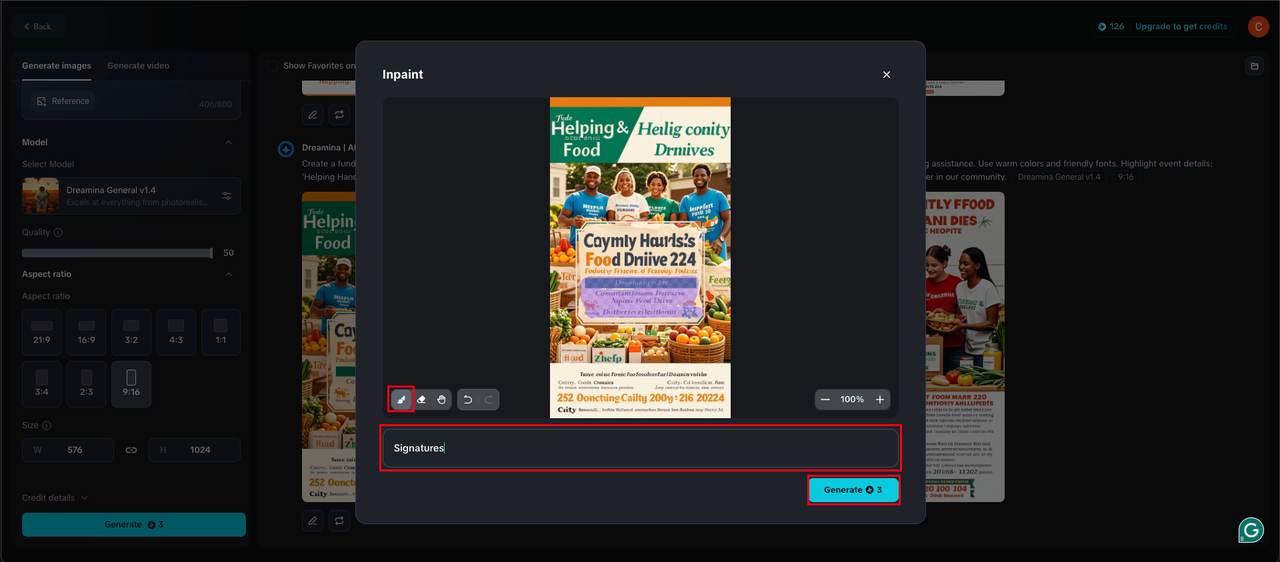The image size is (1280, 562).
Task: Switch to Generate video tab
Action: pyautogui.click(x=138, y=66)
